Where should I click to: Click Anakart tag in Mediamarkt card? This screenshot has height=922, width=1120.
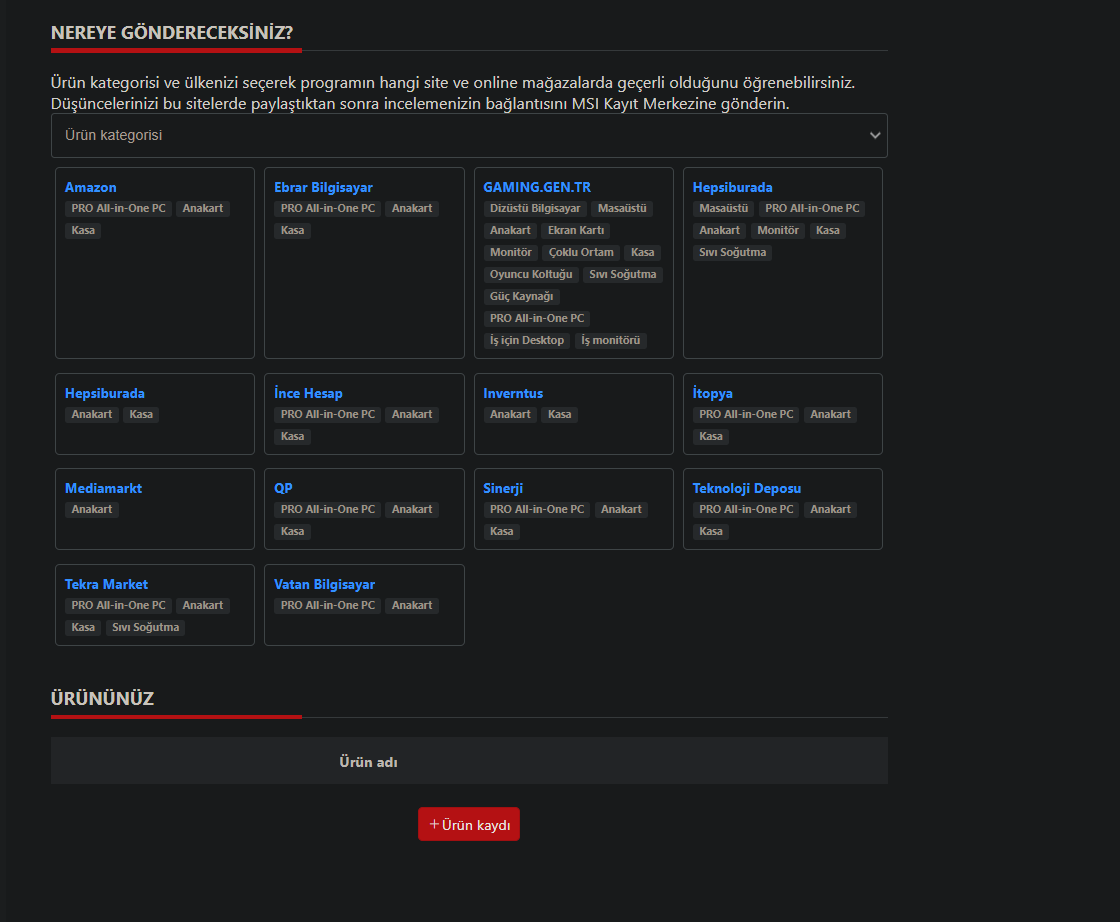coord(92,510)
